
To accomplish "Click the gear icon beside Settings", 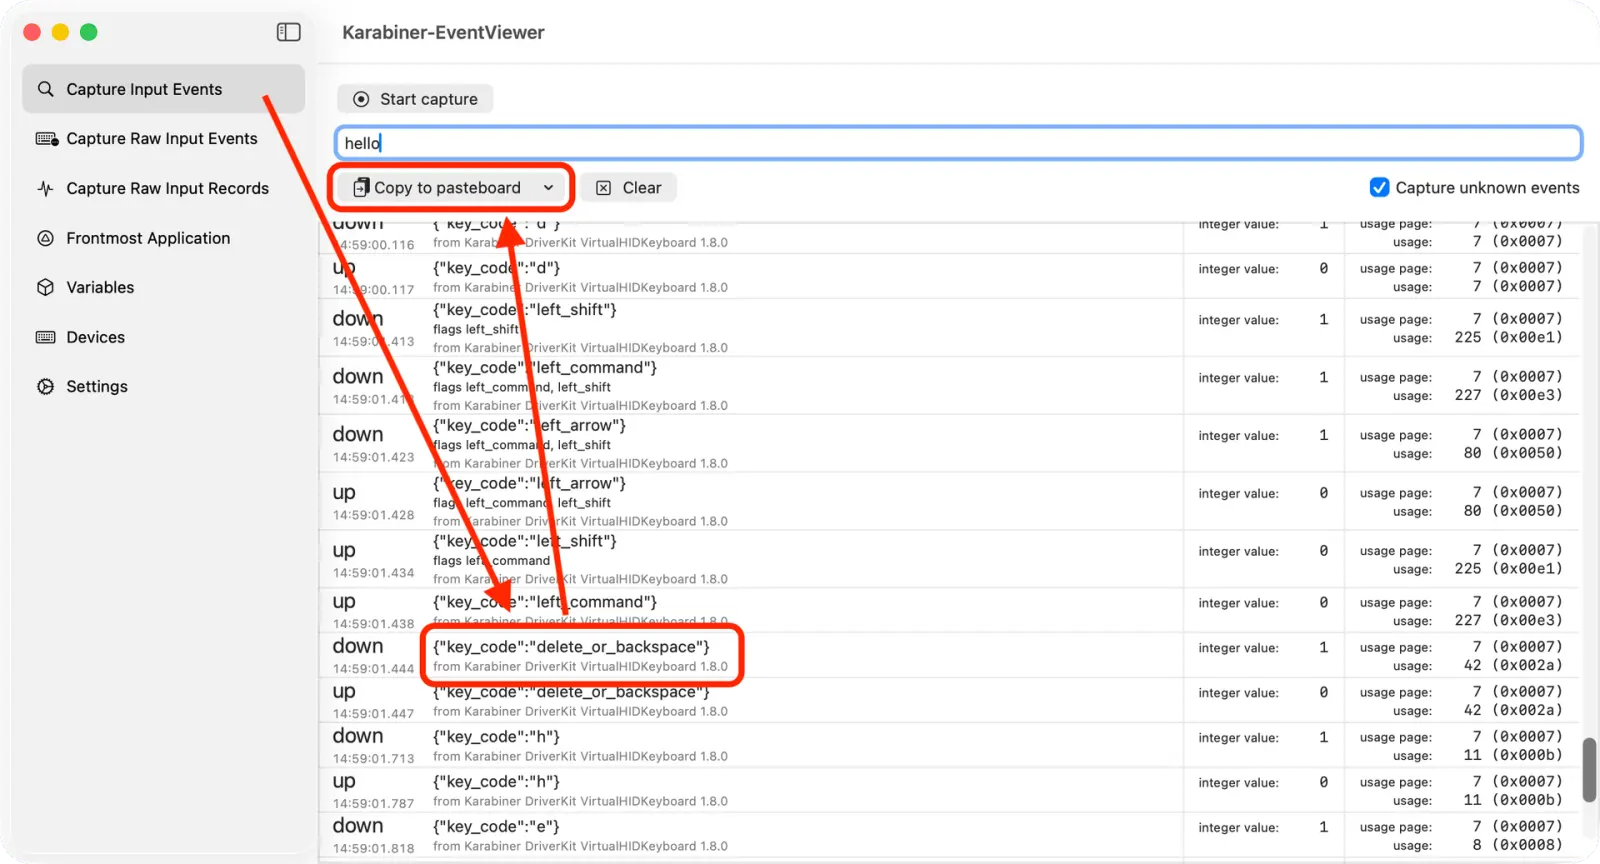I will coord(45,386).
